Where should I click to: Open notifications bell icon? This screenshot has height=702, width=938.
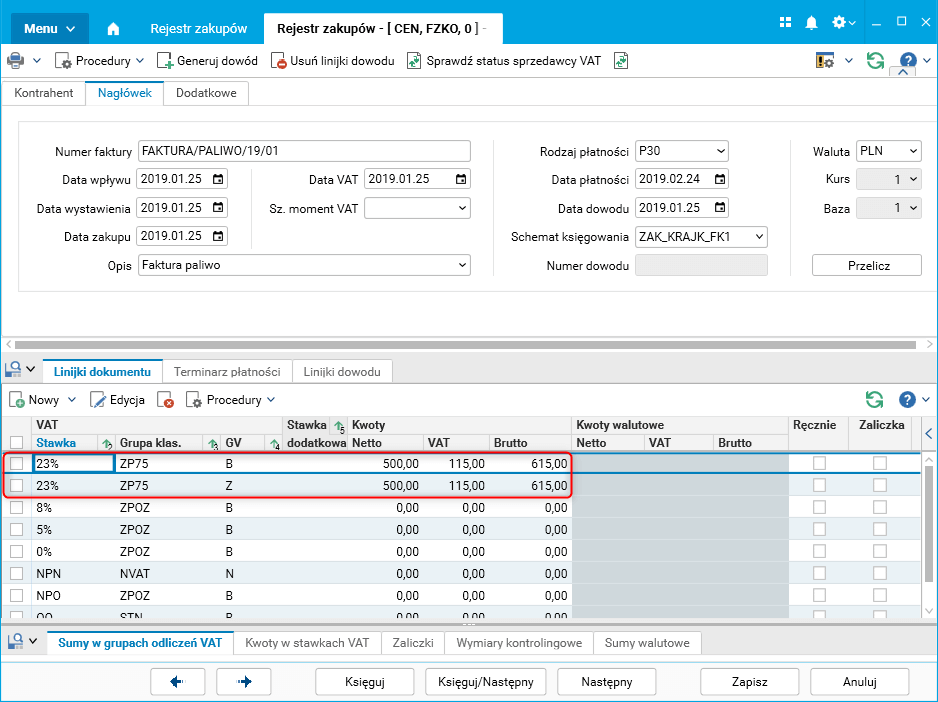point(812,22)
